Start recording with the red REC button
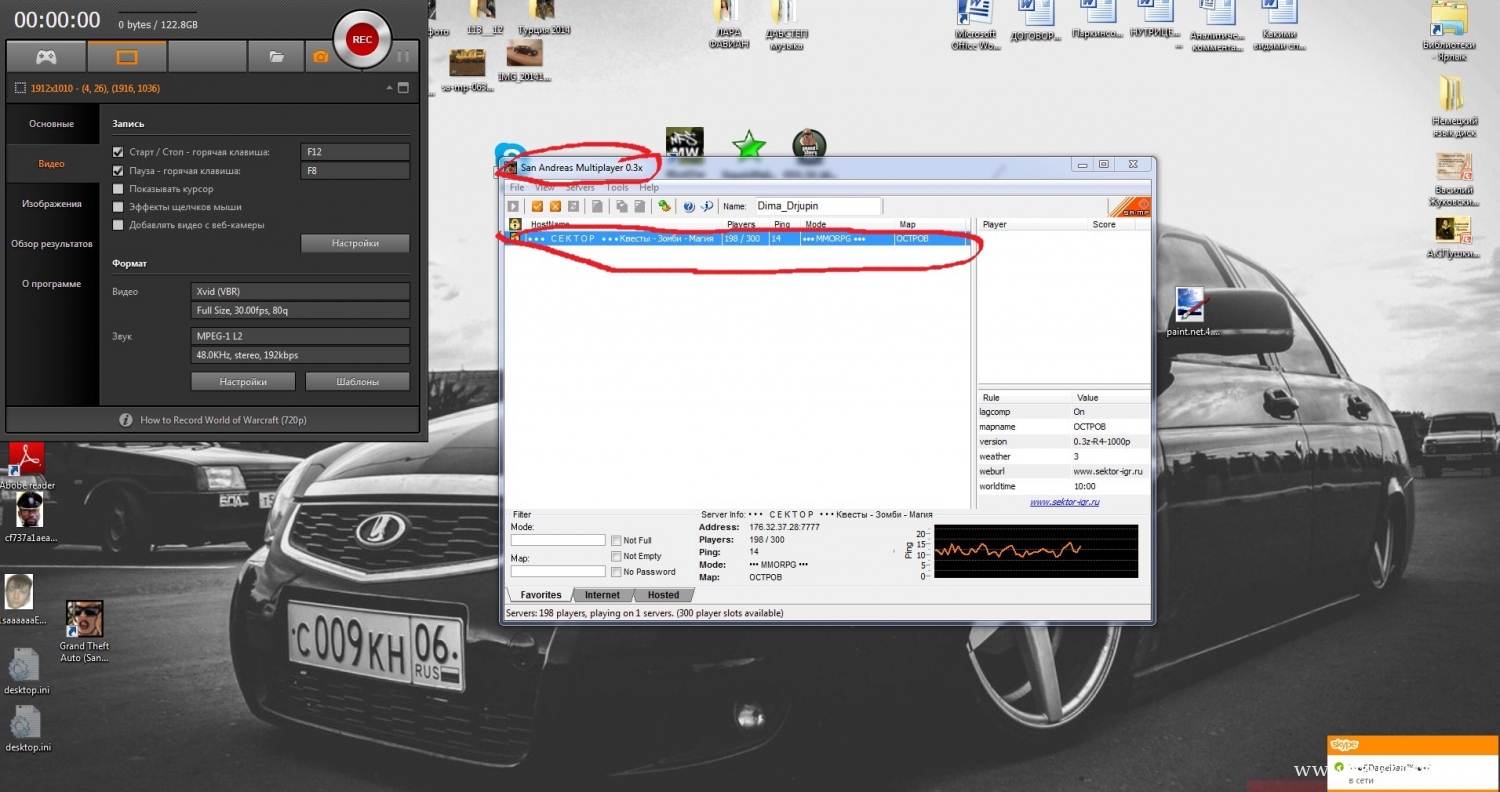Screen dimensions: 1500x792 [x=362, y=40]
